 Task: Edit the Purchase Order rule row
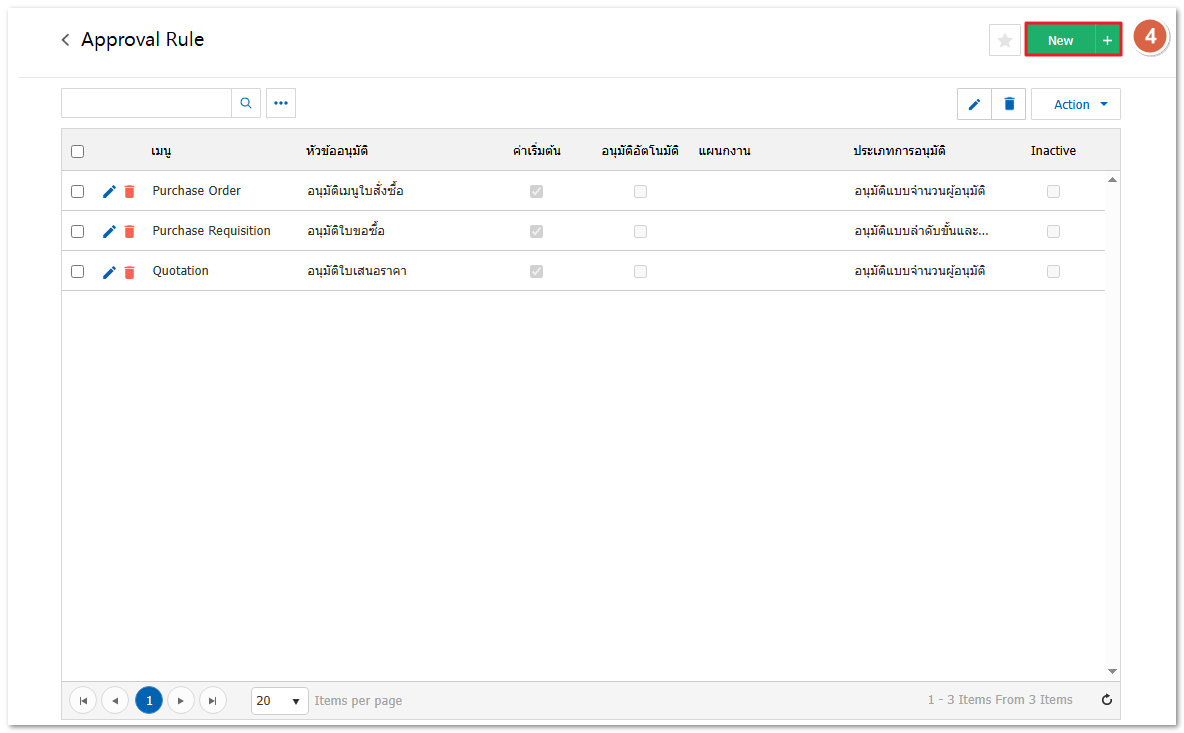[110, 191]
